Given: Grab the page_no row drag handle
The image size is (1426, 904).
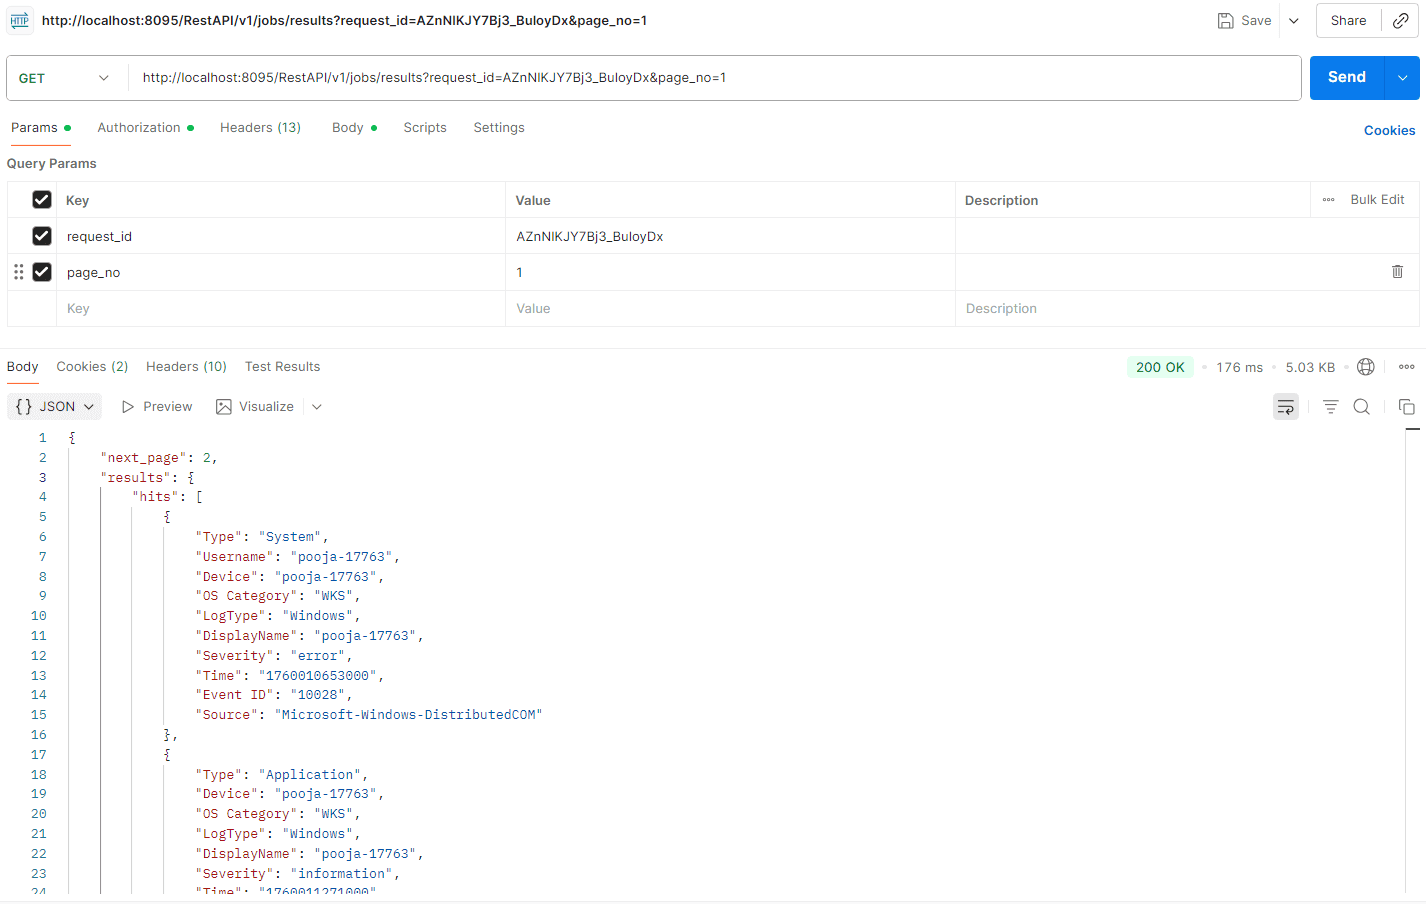Looking at the screenshot, I should [19, 272].
